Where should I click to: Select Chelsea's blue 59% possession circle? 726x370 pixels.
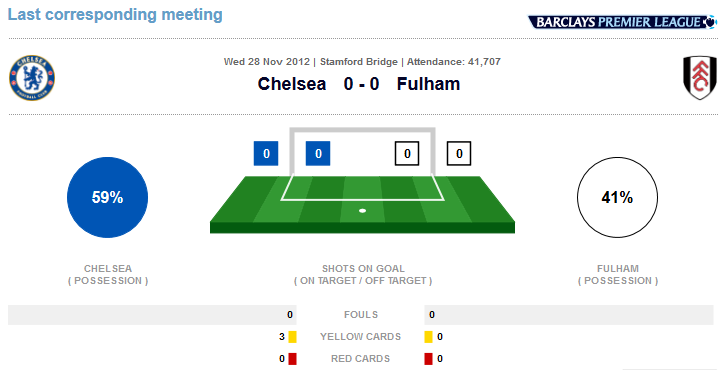tap(107, 197)
